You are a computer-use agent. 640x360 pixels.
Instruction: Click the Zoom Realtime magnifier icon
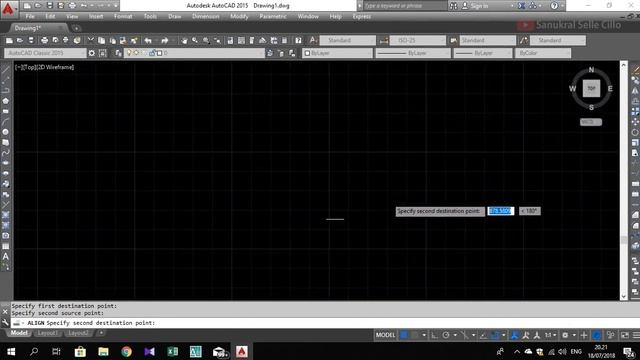[195, 40]
